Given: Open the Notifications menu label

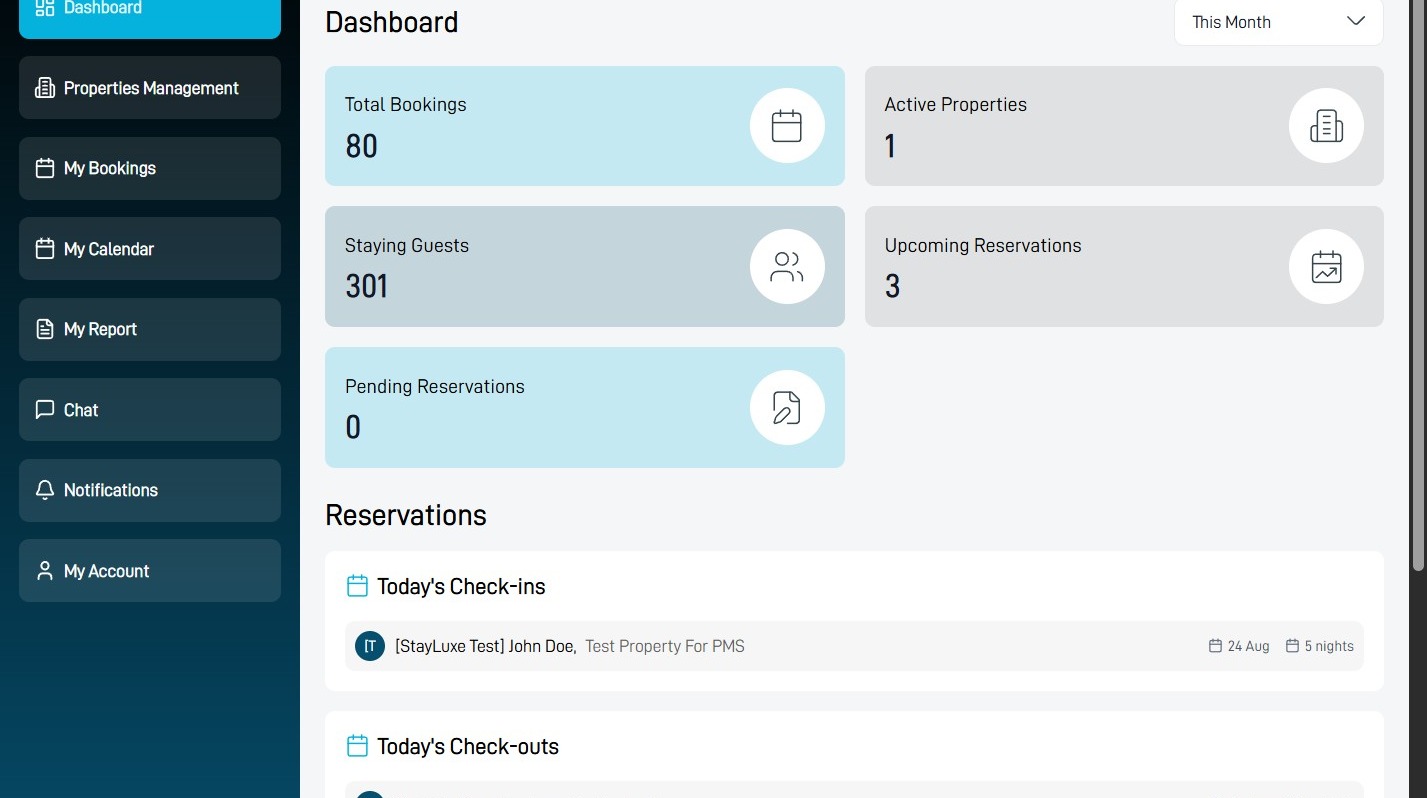Looking at the screenshot, I should coord(111,490).
